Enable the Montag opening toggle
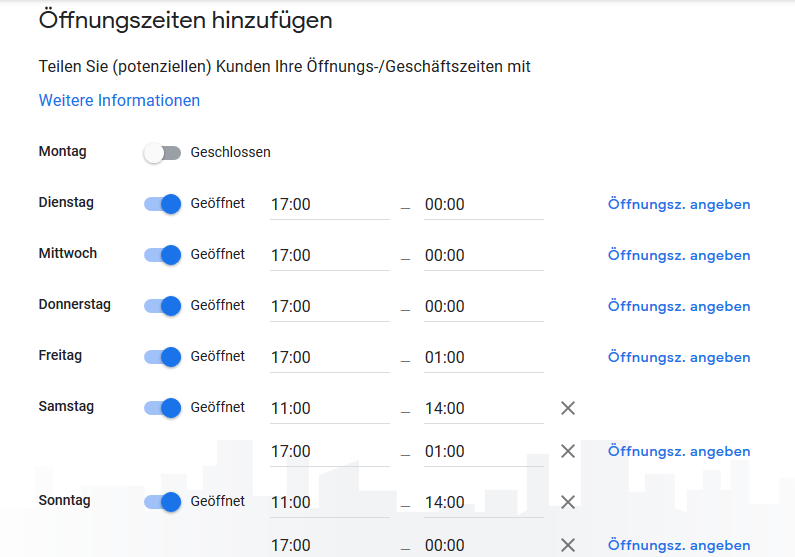 tap(162, 153)
